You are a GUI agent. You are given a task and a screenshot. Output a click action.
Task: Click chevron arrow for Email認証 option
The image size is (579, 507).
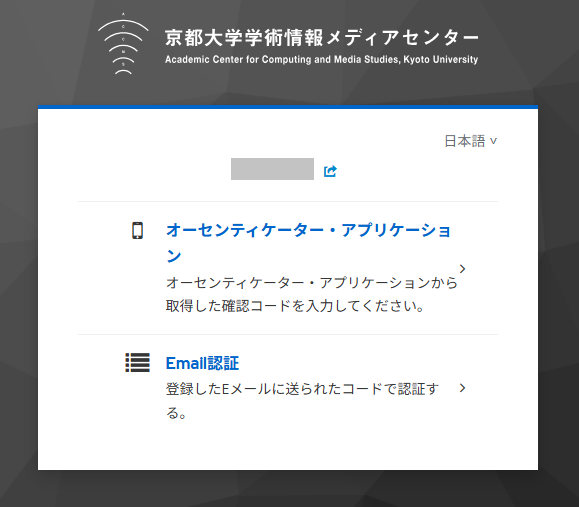pyautogui.click(x=462, y=388)
